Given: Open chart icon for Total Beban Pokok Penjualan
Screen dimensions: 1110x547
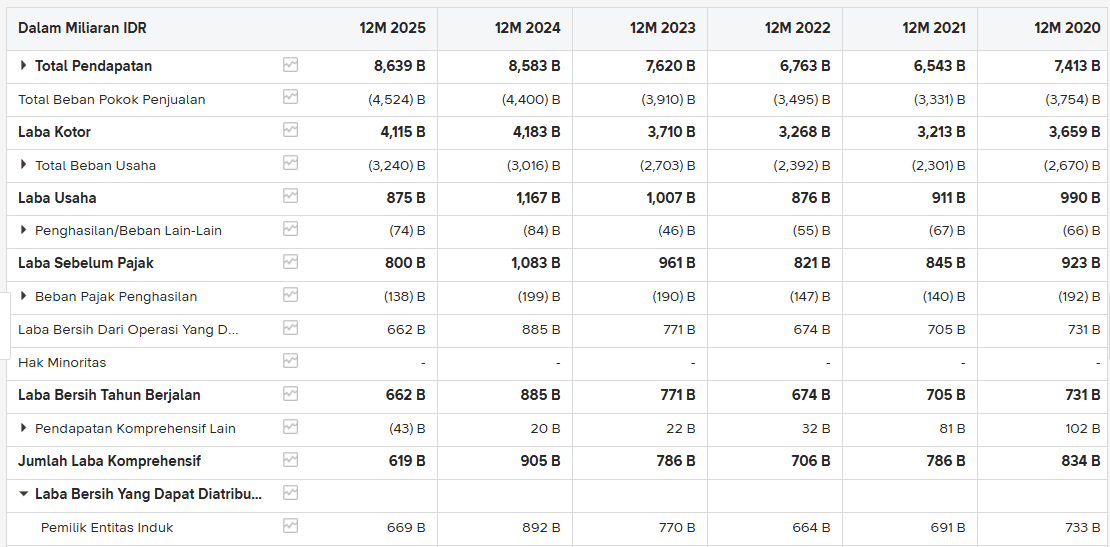Looking at the screenshot, I should pyautogui.click(x=290, y=98).
